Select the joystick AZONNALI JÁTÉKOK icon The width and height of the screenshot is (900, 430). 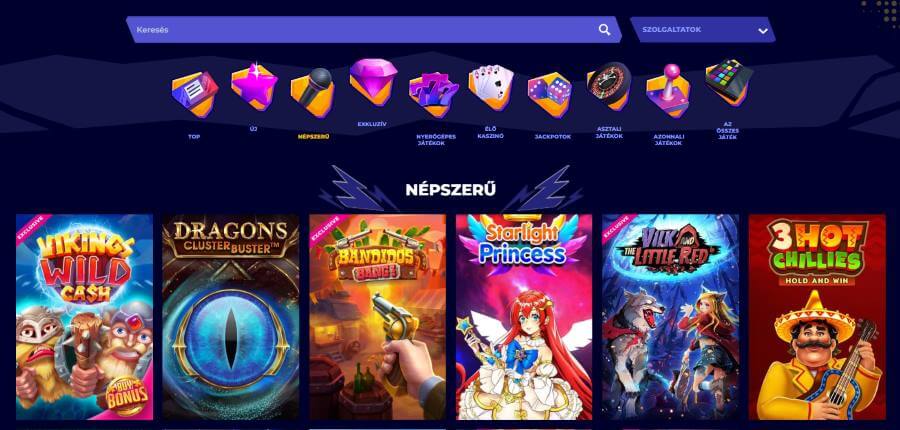(668, 91)
